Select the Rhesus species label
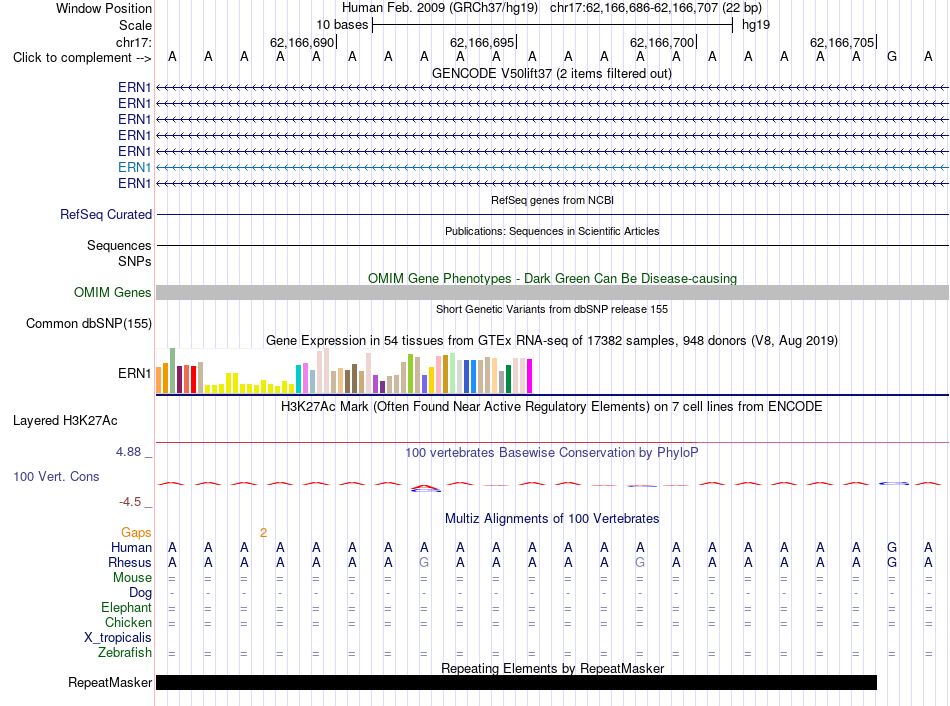950x706 pixels. pos(130,562)
